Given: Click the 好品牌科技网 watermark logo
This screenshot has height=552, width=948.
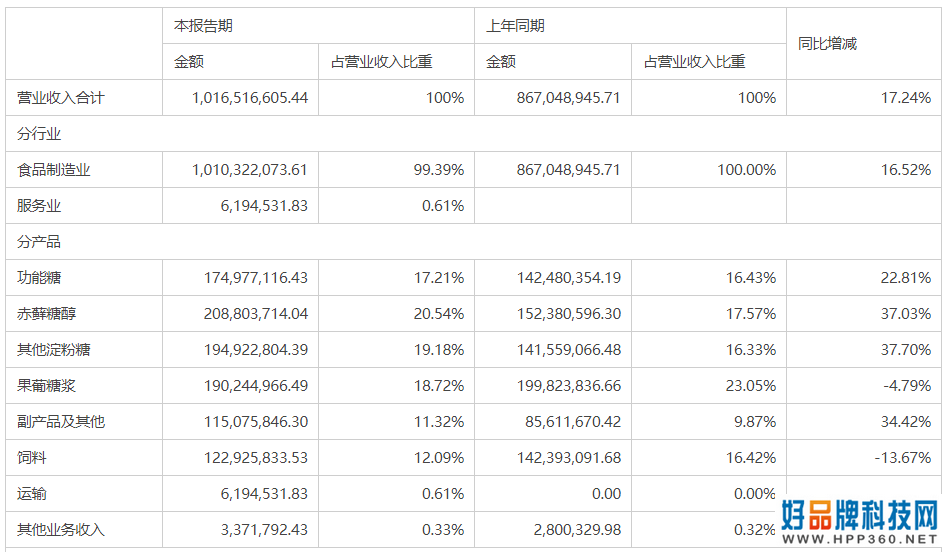Looking at the screenshot, I should (x=860, y=515).
